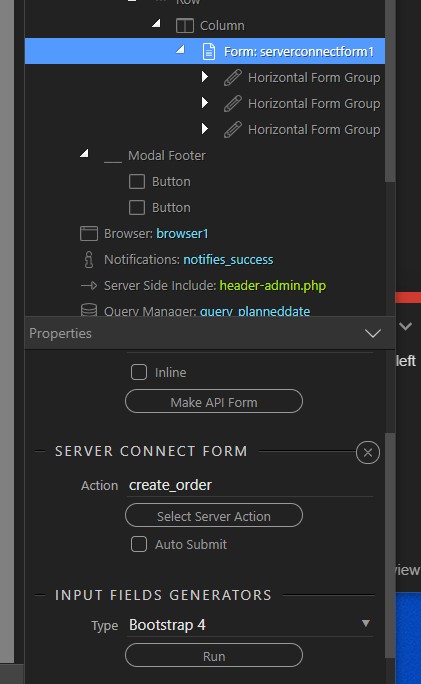This screenshot has height=684, width=421.
Task: Expand the first Horizontal Form Group node
Action: (x=204, y=77)
